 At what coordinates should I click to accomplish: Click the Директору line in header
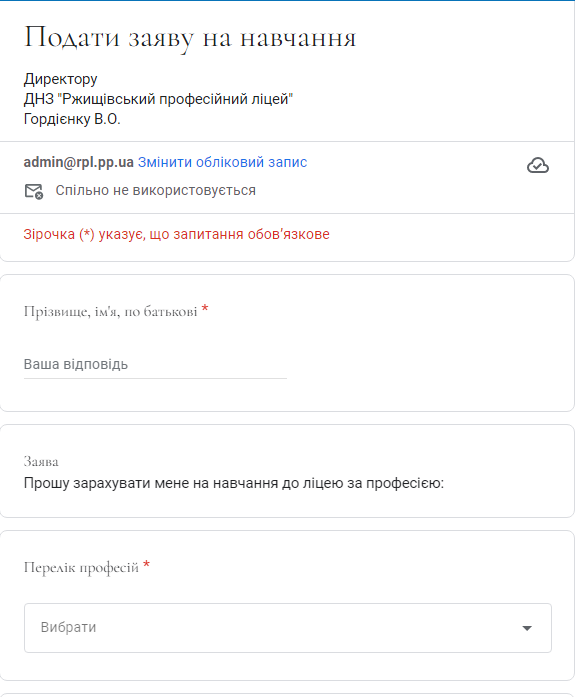(x=60, y=79)
